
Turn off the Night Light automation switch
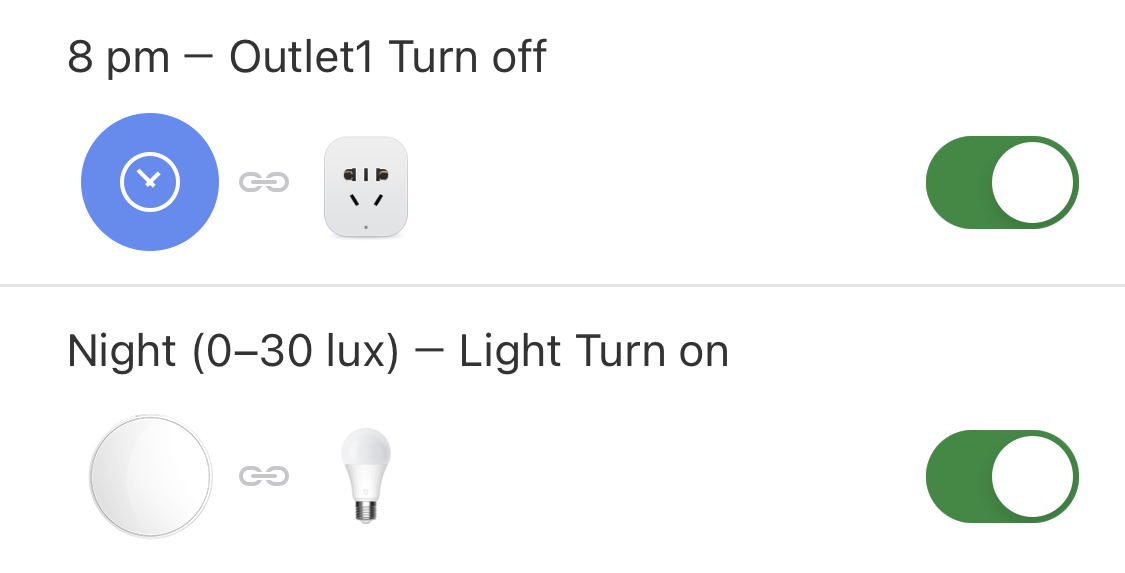click(x=1002, y=476)
